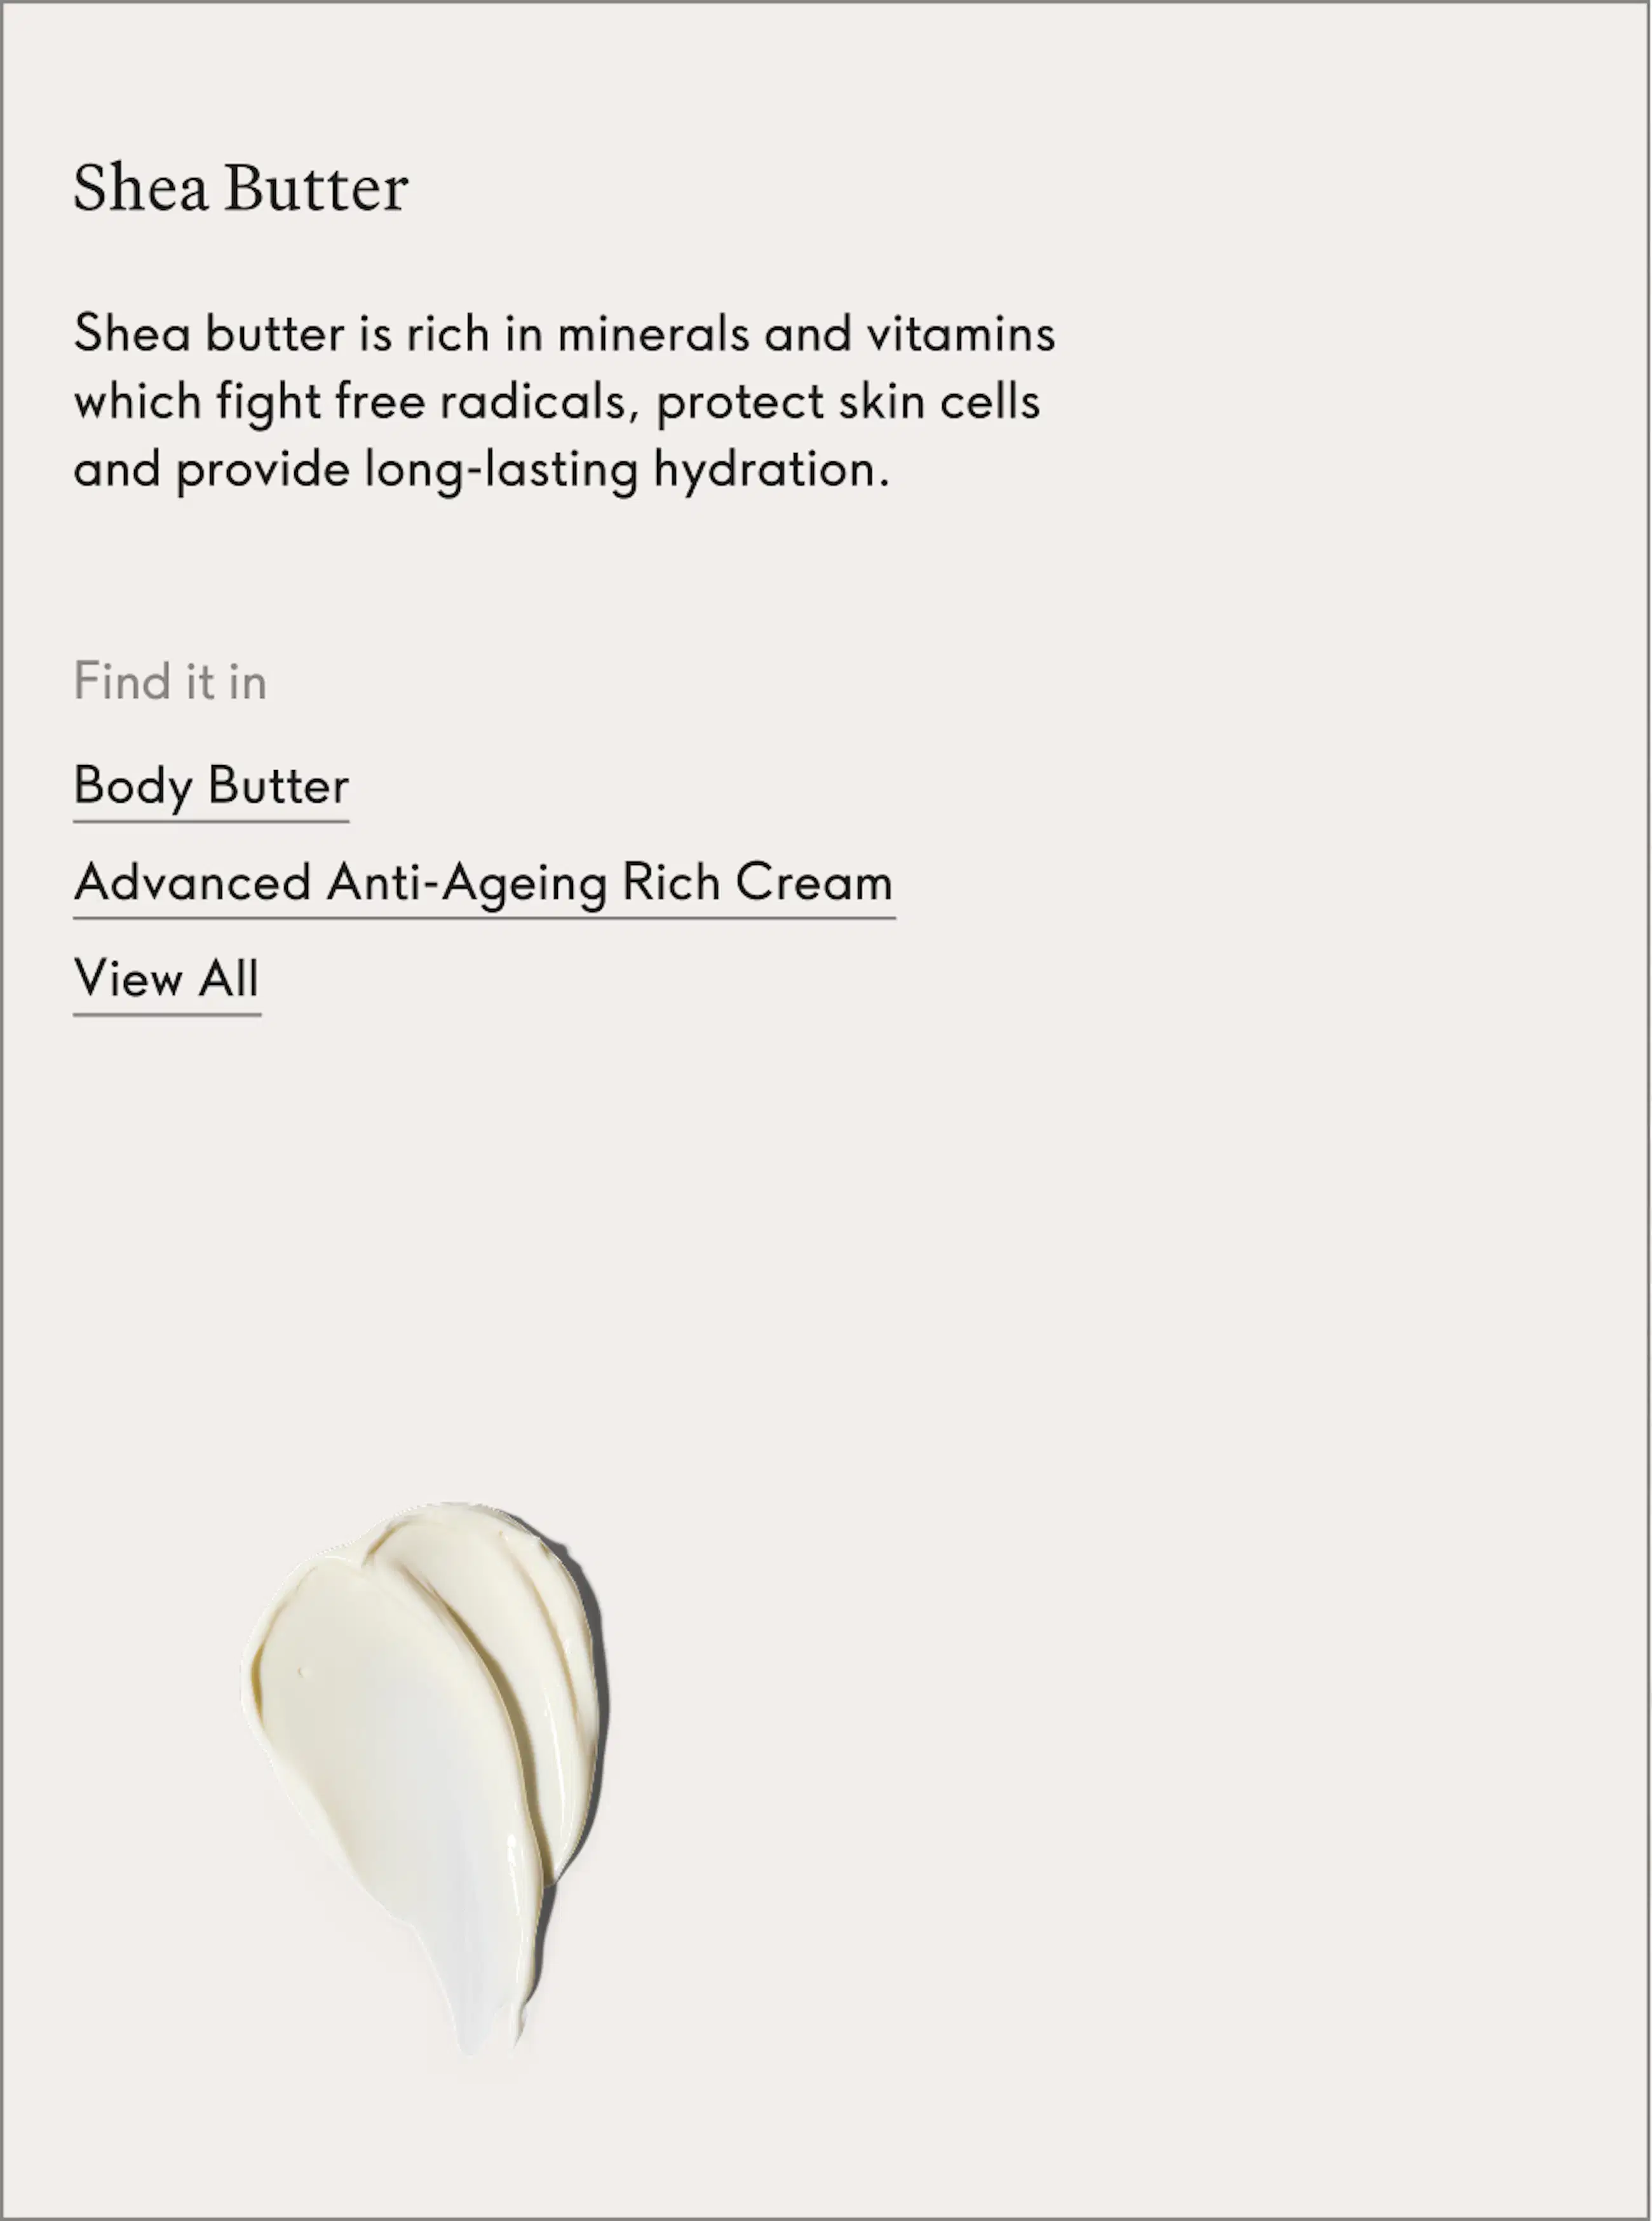Click the word 'Butter' in the Body Butter link
The height and width of the screenshot is (2221, 1652).
pyautogui.click(x=279, y=786)
